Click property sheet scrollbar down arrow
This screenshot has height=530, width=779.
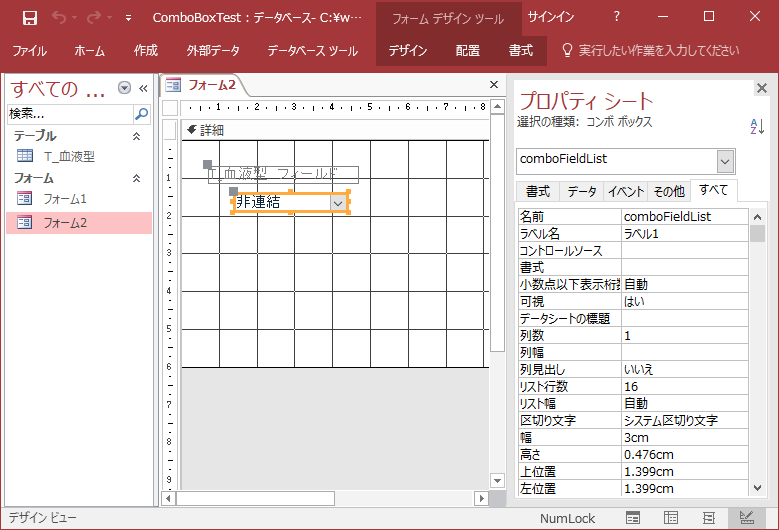tap(757, 488)
